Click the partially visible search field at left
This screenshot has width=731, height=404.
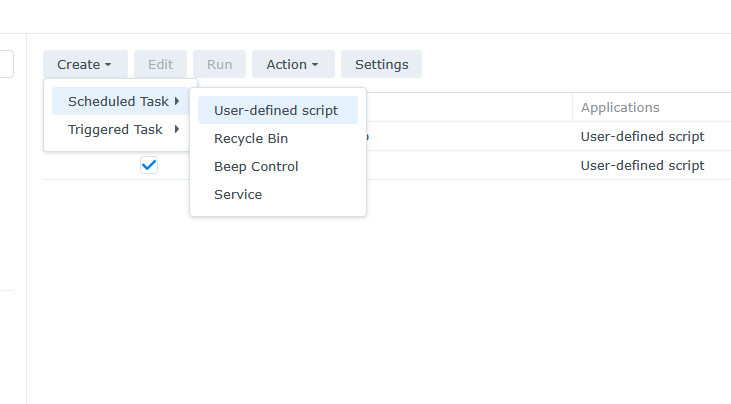click(x=6, y=64)
